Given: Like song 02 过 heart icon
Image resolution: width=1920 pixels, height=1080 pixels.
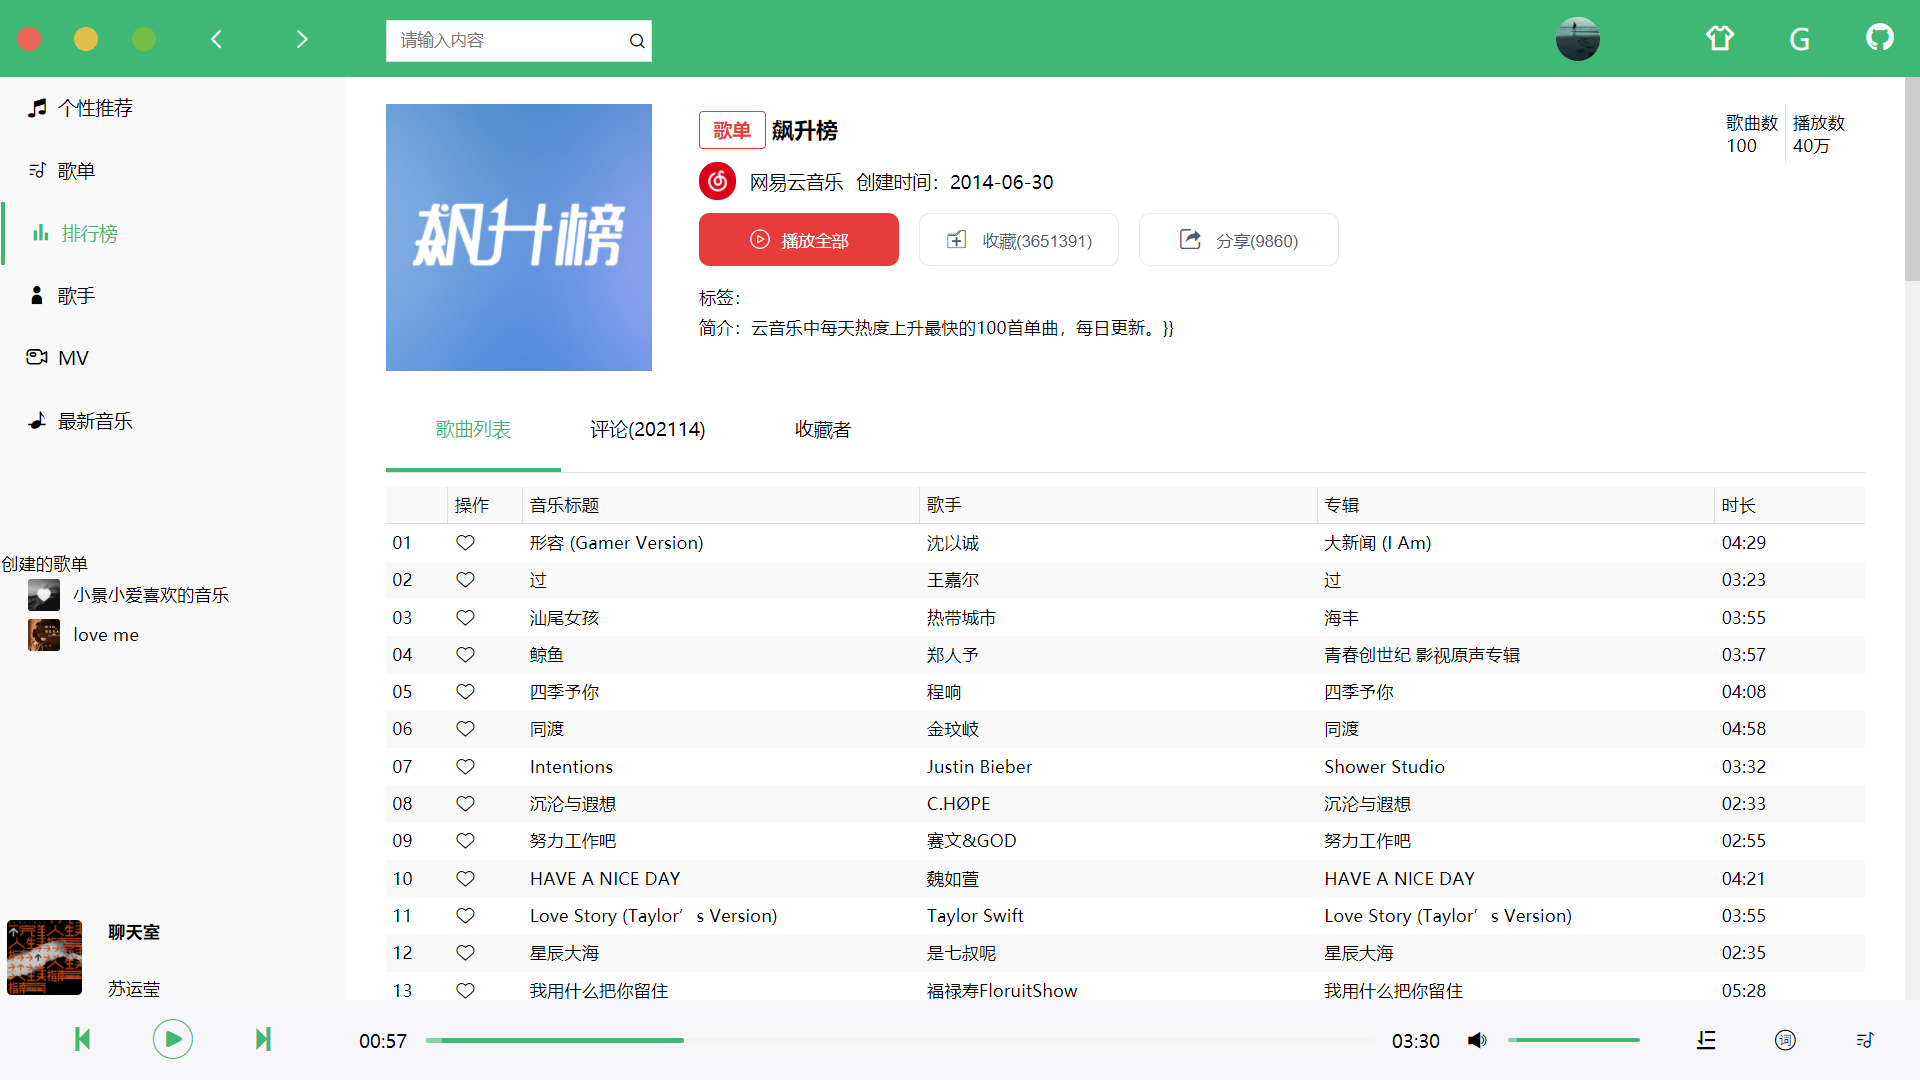Looking at the screenshot, I should tap(465, 580).
